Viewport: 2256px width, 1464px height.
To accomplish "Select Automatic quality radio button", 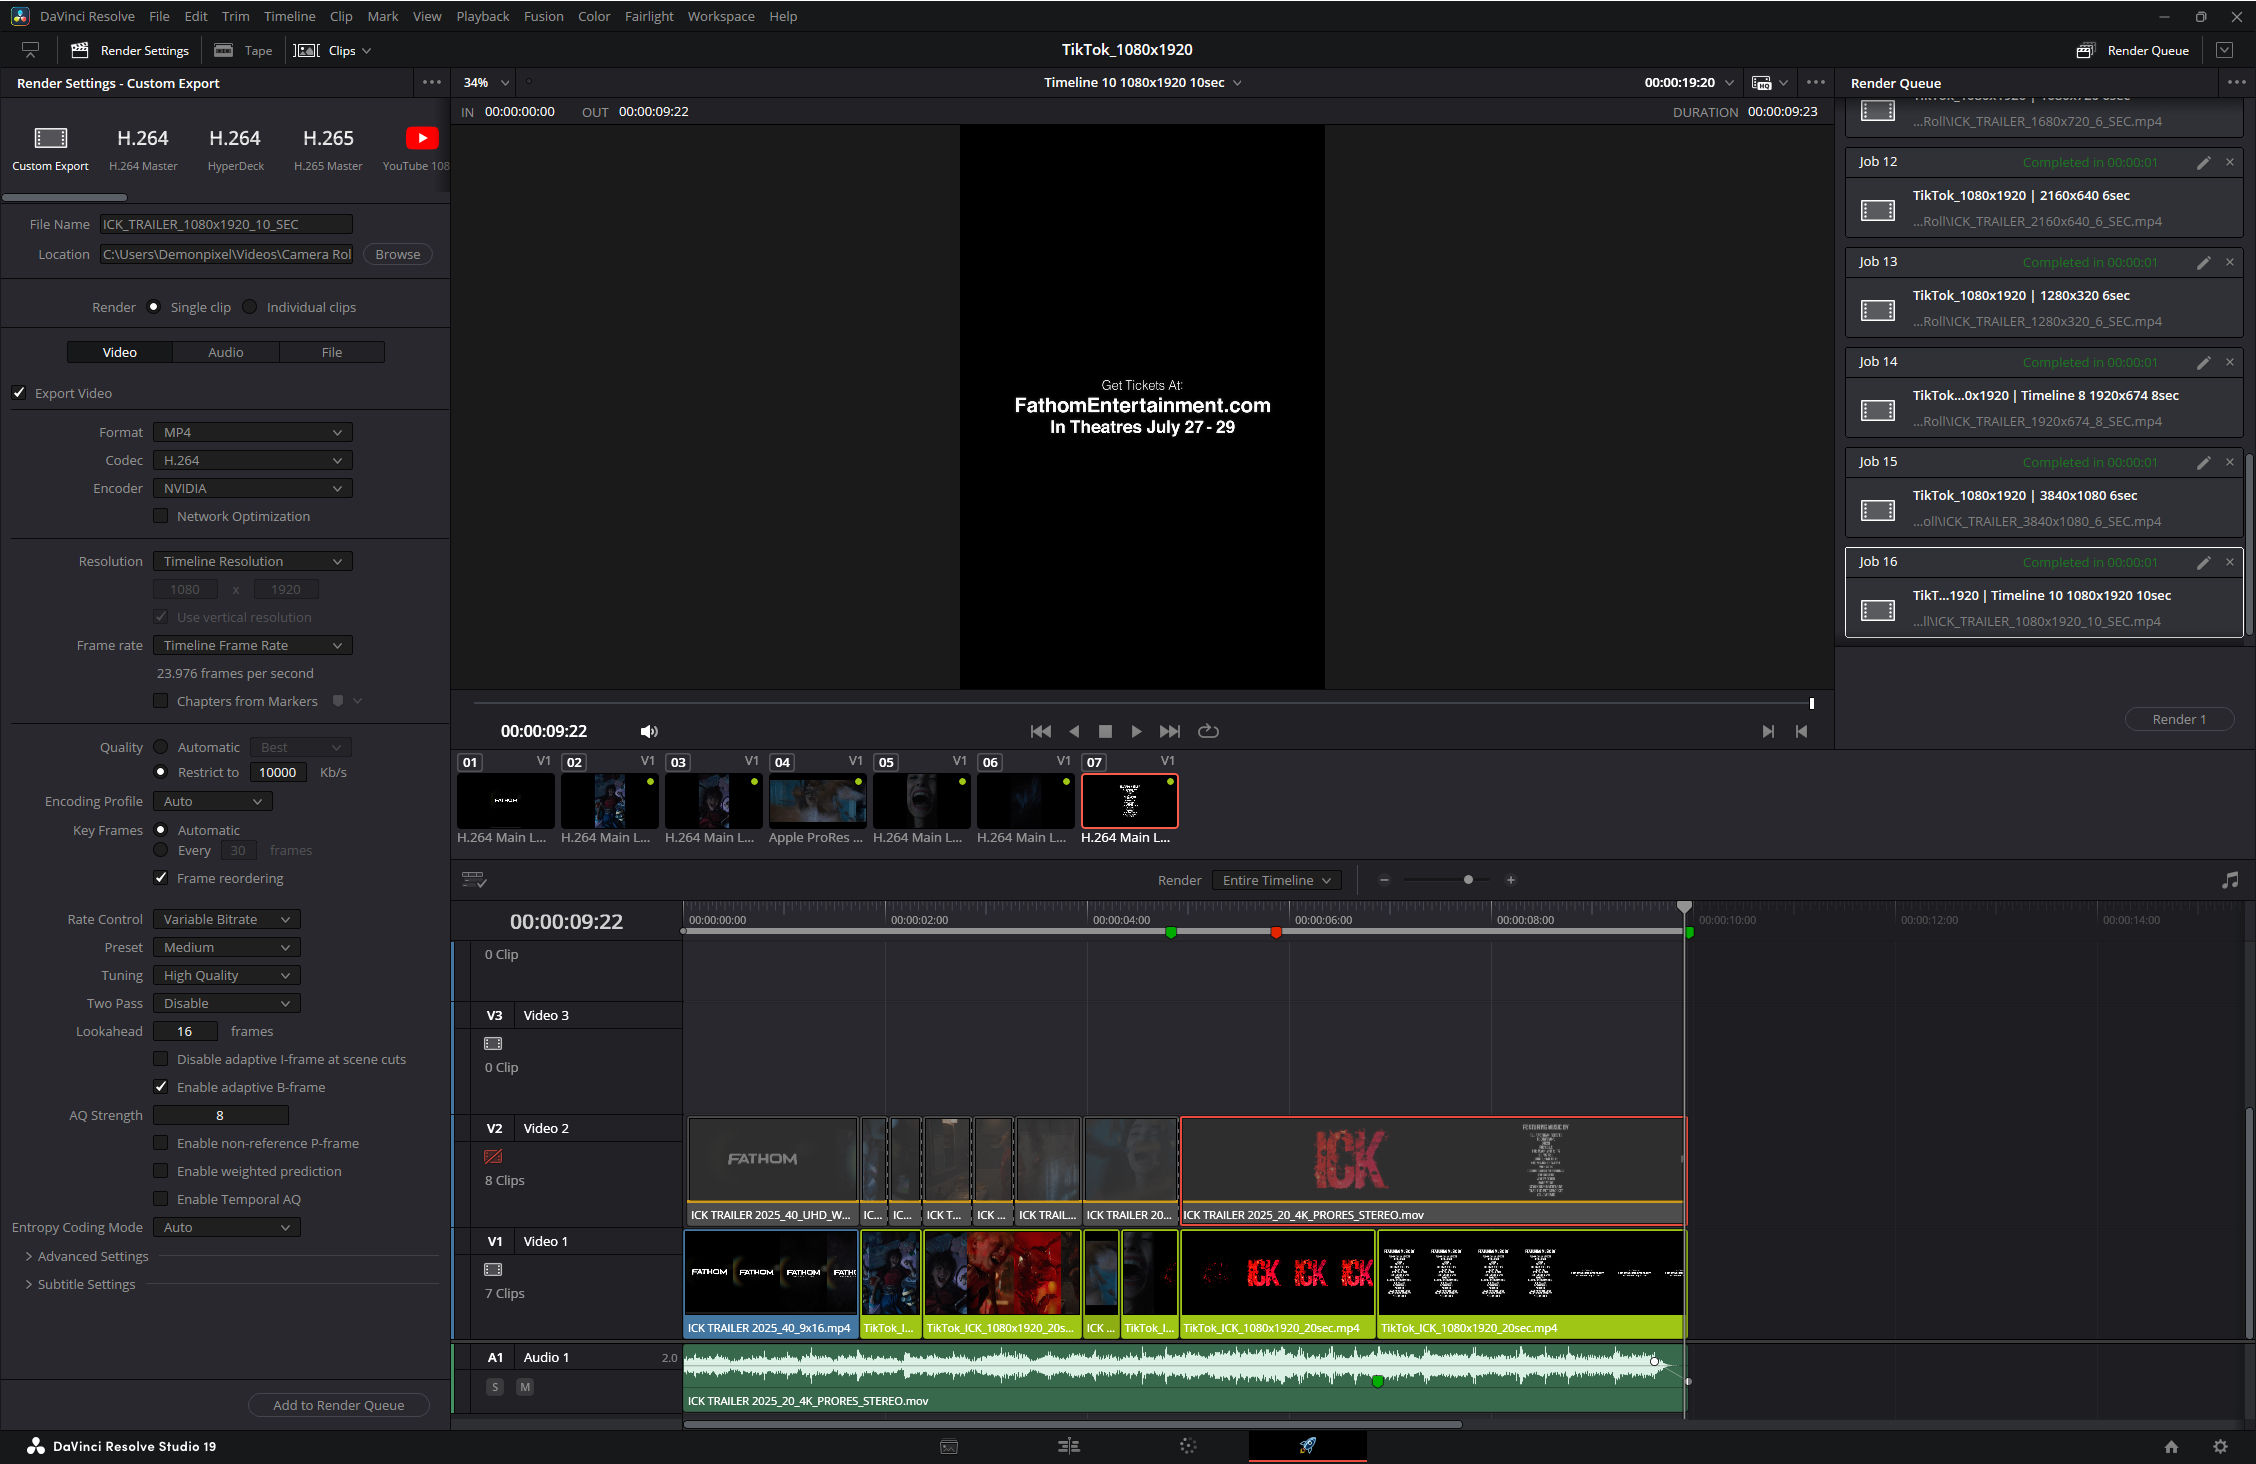I will coord(161,747).
